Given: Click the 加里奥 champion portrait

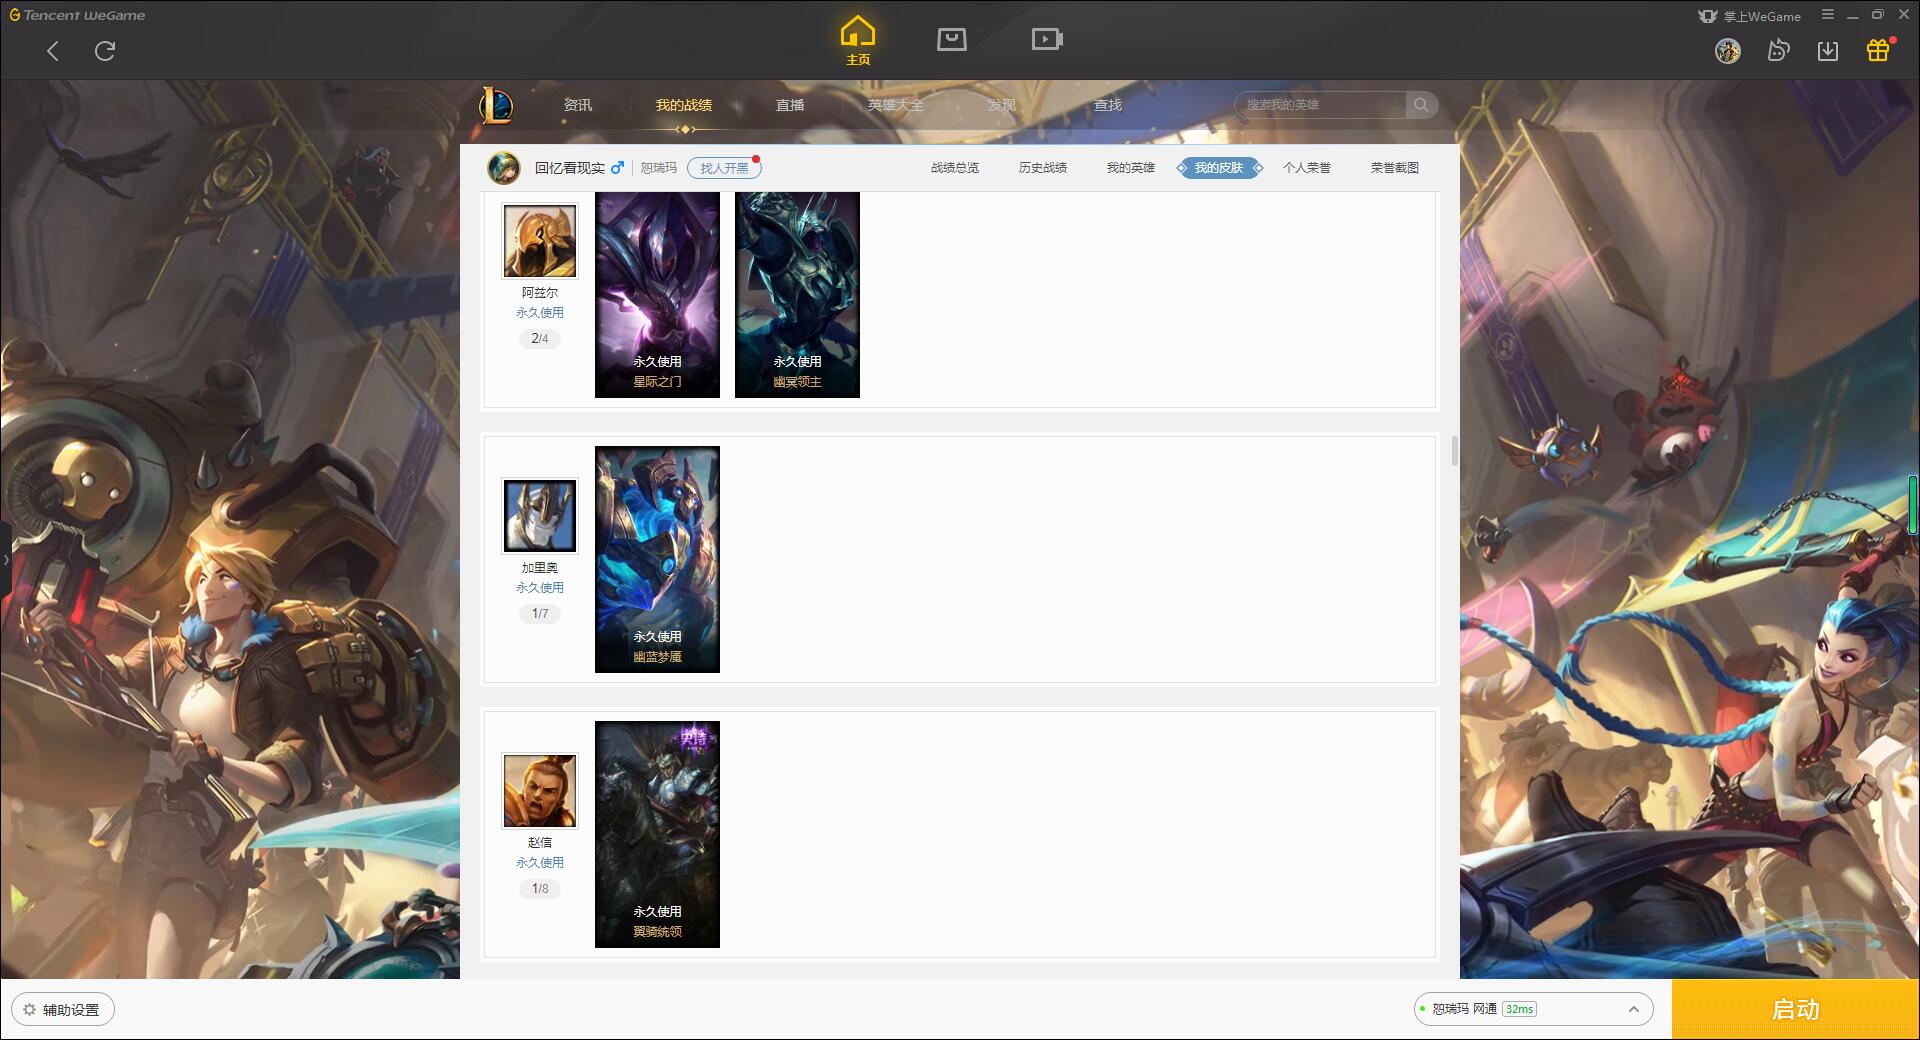Looking at the screenshot, I should point(540,516).
